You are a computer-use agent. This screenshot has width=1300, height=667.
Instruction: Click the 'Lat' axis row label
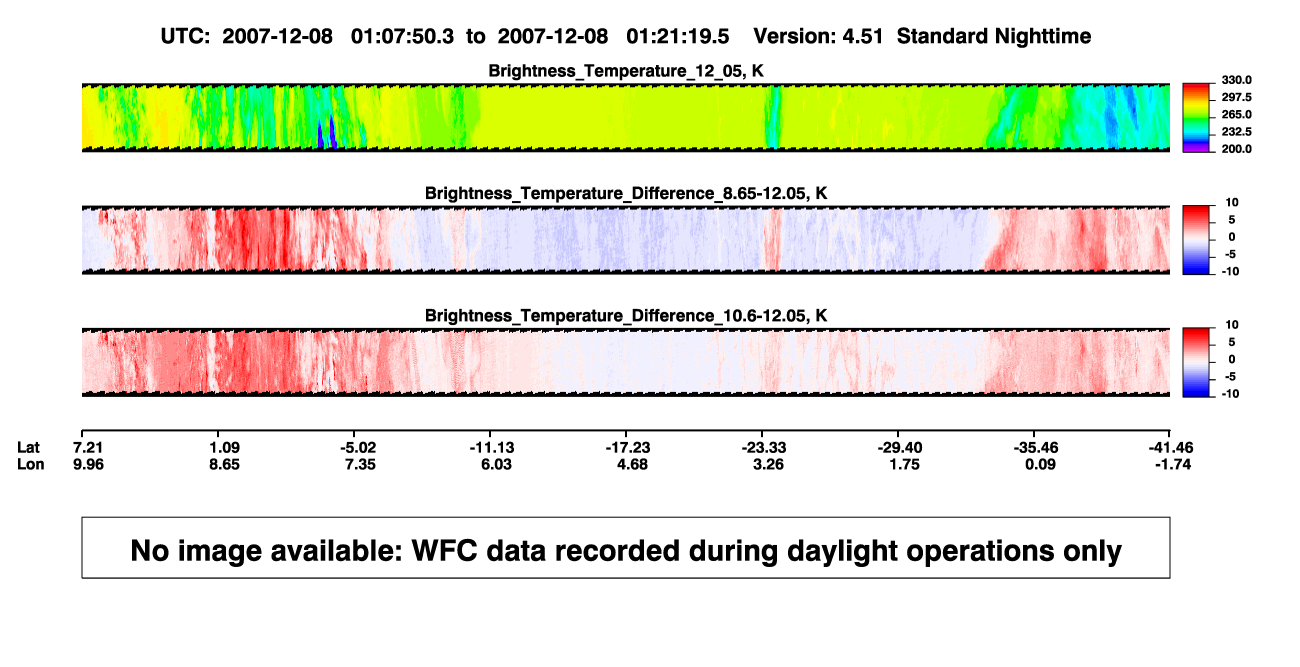tap(29, 446)
